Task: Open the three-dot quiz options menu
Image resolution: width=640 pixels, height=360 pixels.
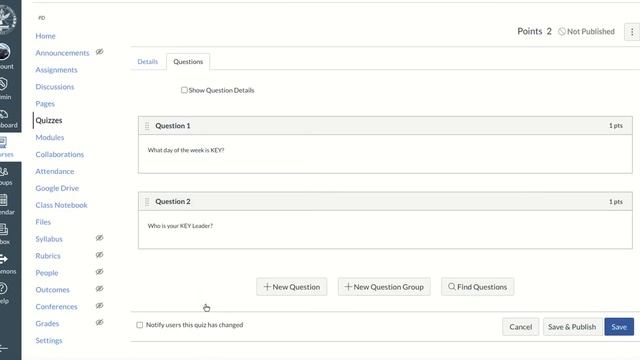Action: [x=632, y=32]
